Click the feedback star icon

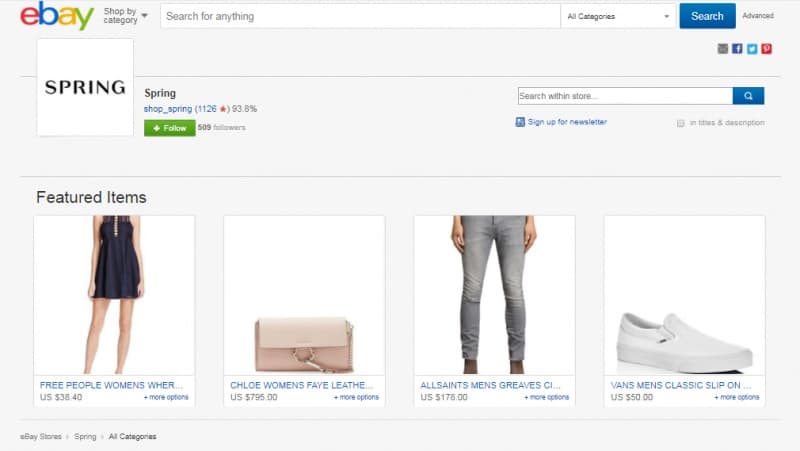coord(223,109)
